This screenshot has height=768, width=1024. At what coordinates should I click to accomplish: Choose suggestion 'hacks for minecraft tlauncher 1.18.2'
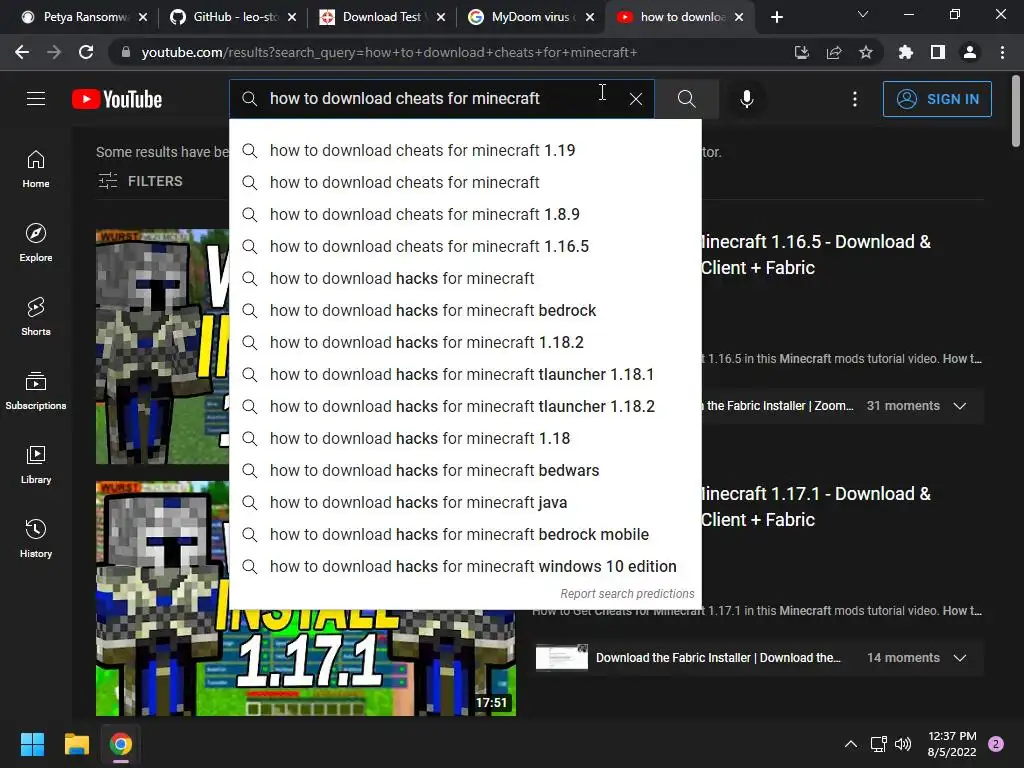pos(466,406)
